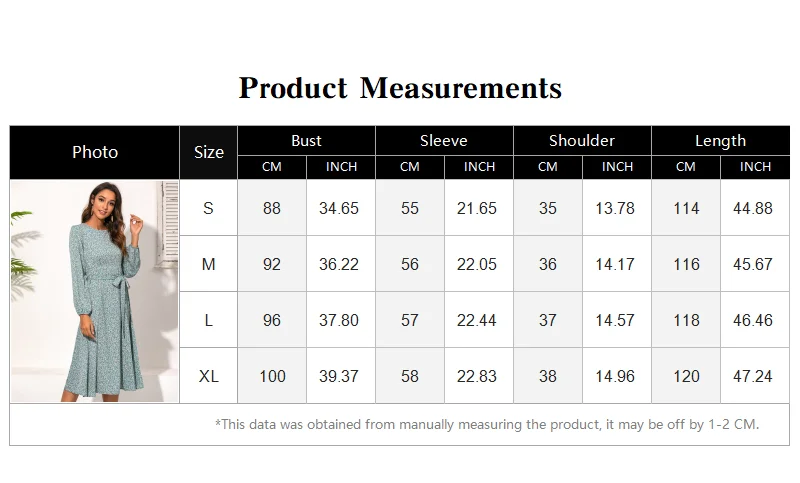The width and height of the screenshot is (800, 483).
Task: Click the 22.44 sleeve inch cell
Action: pyautogui.click(x=479, y=320)
